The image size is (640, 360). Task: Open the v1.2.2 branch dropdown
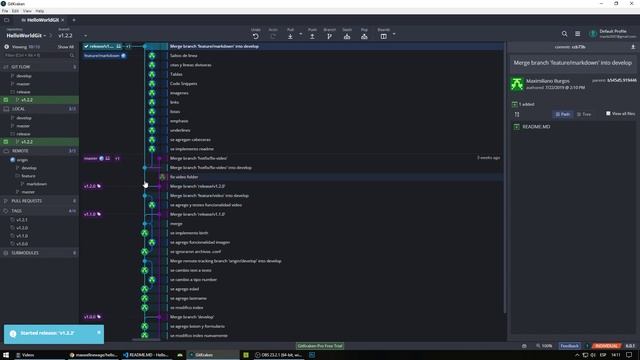(72, 36)
